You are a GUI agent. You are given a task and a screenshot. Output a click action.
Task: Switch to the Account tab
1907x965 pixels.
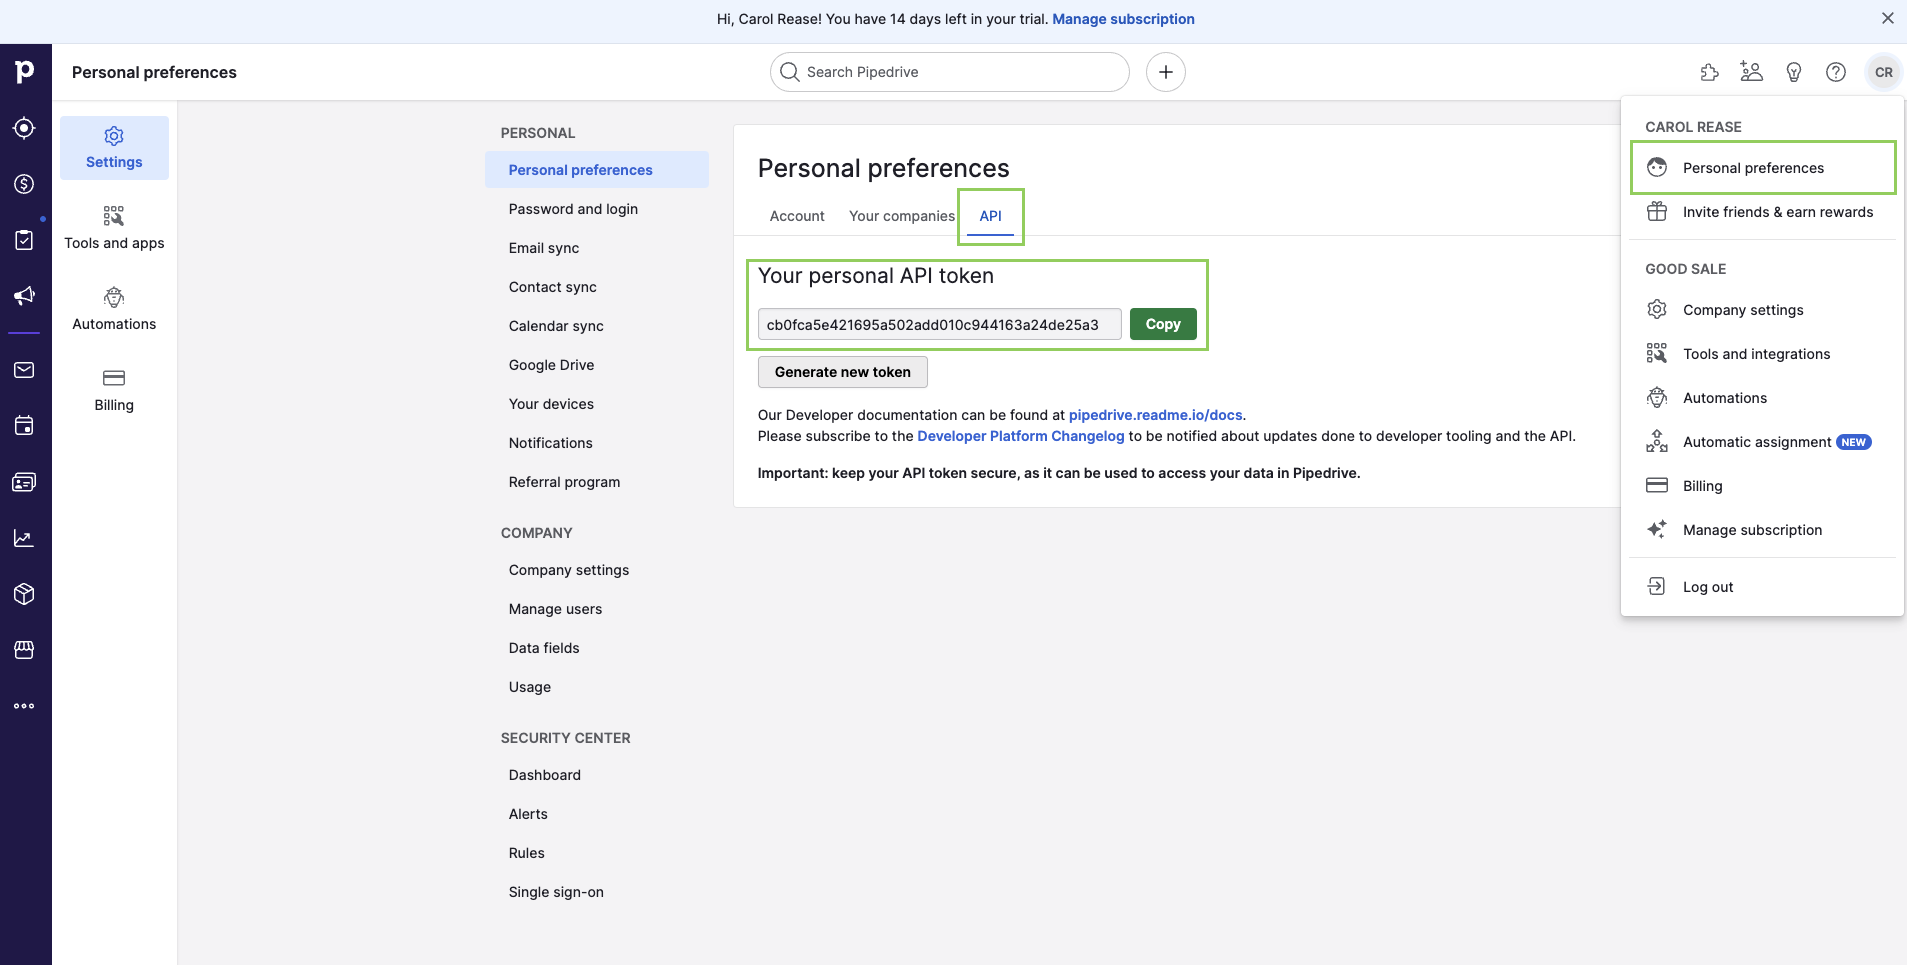pos(796,216)
